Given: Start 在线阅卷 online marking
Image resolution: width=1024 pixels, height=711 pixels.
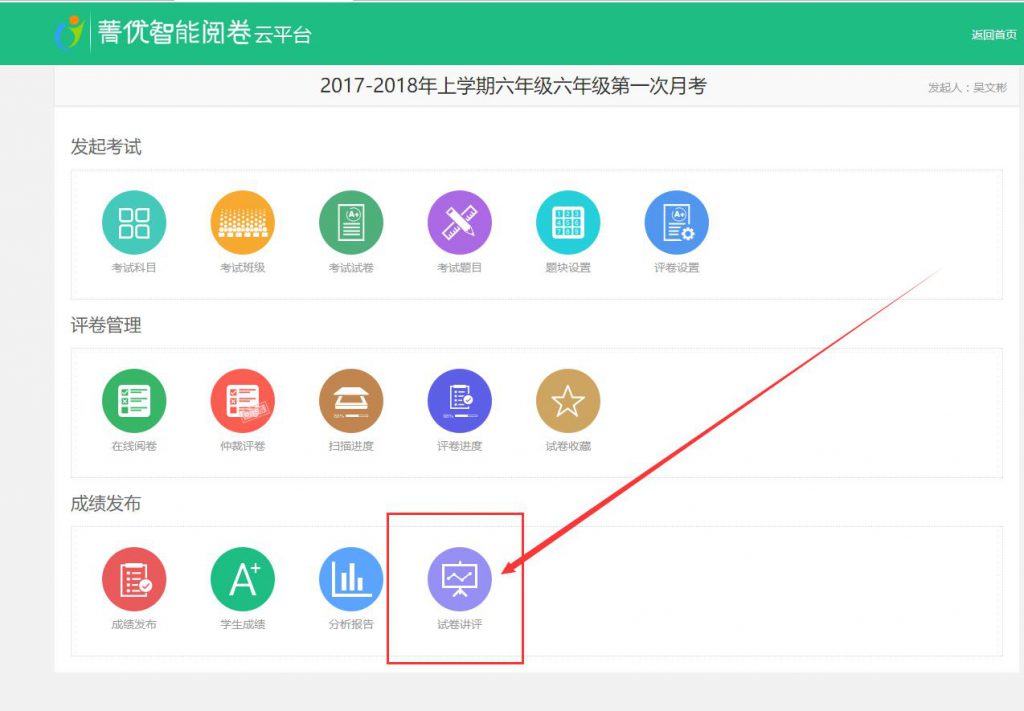Looking at the screenshot, I should [134, 401].
